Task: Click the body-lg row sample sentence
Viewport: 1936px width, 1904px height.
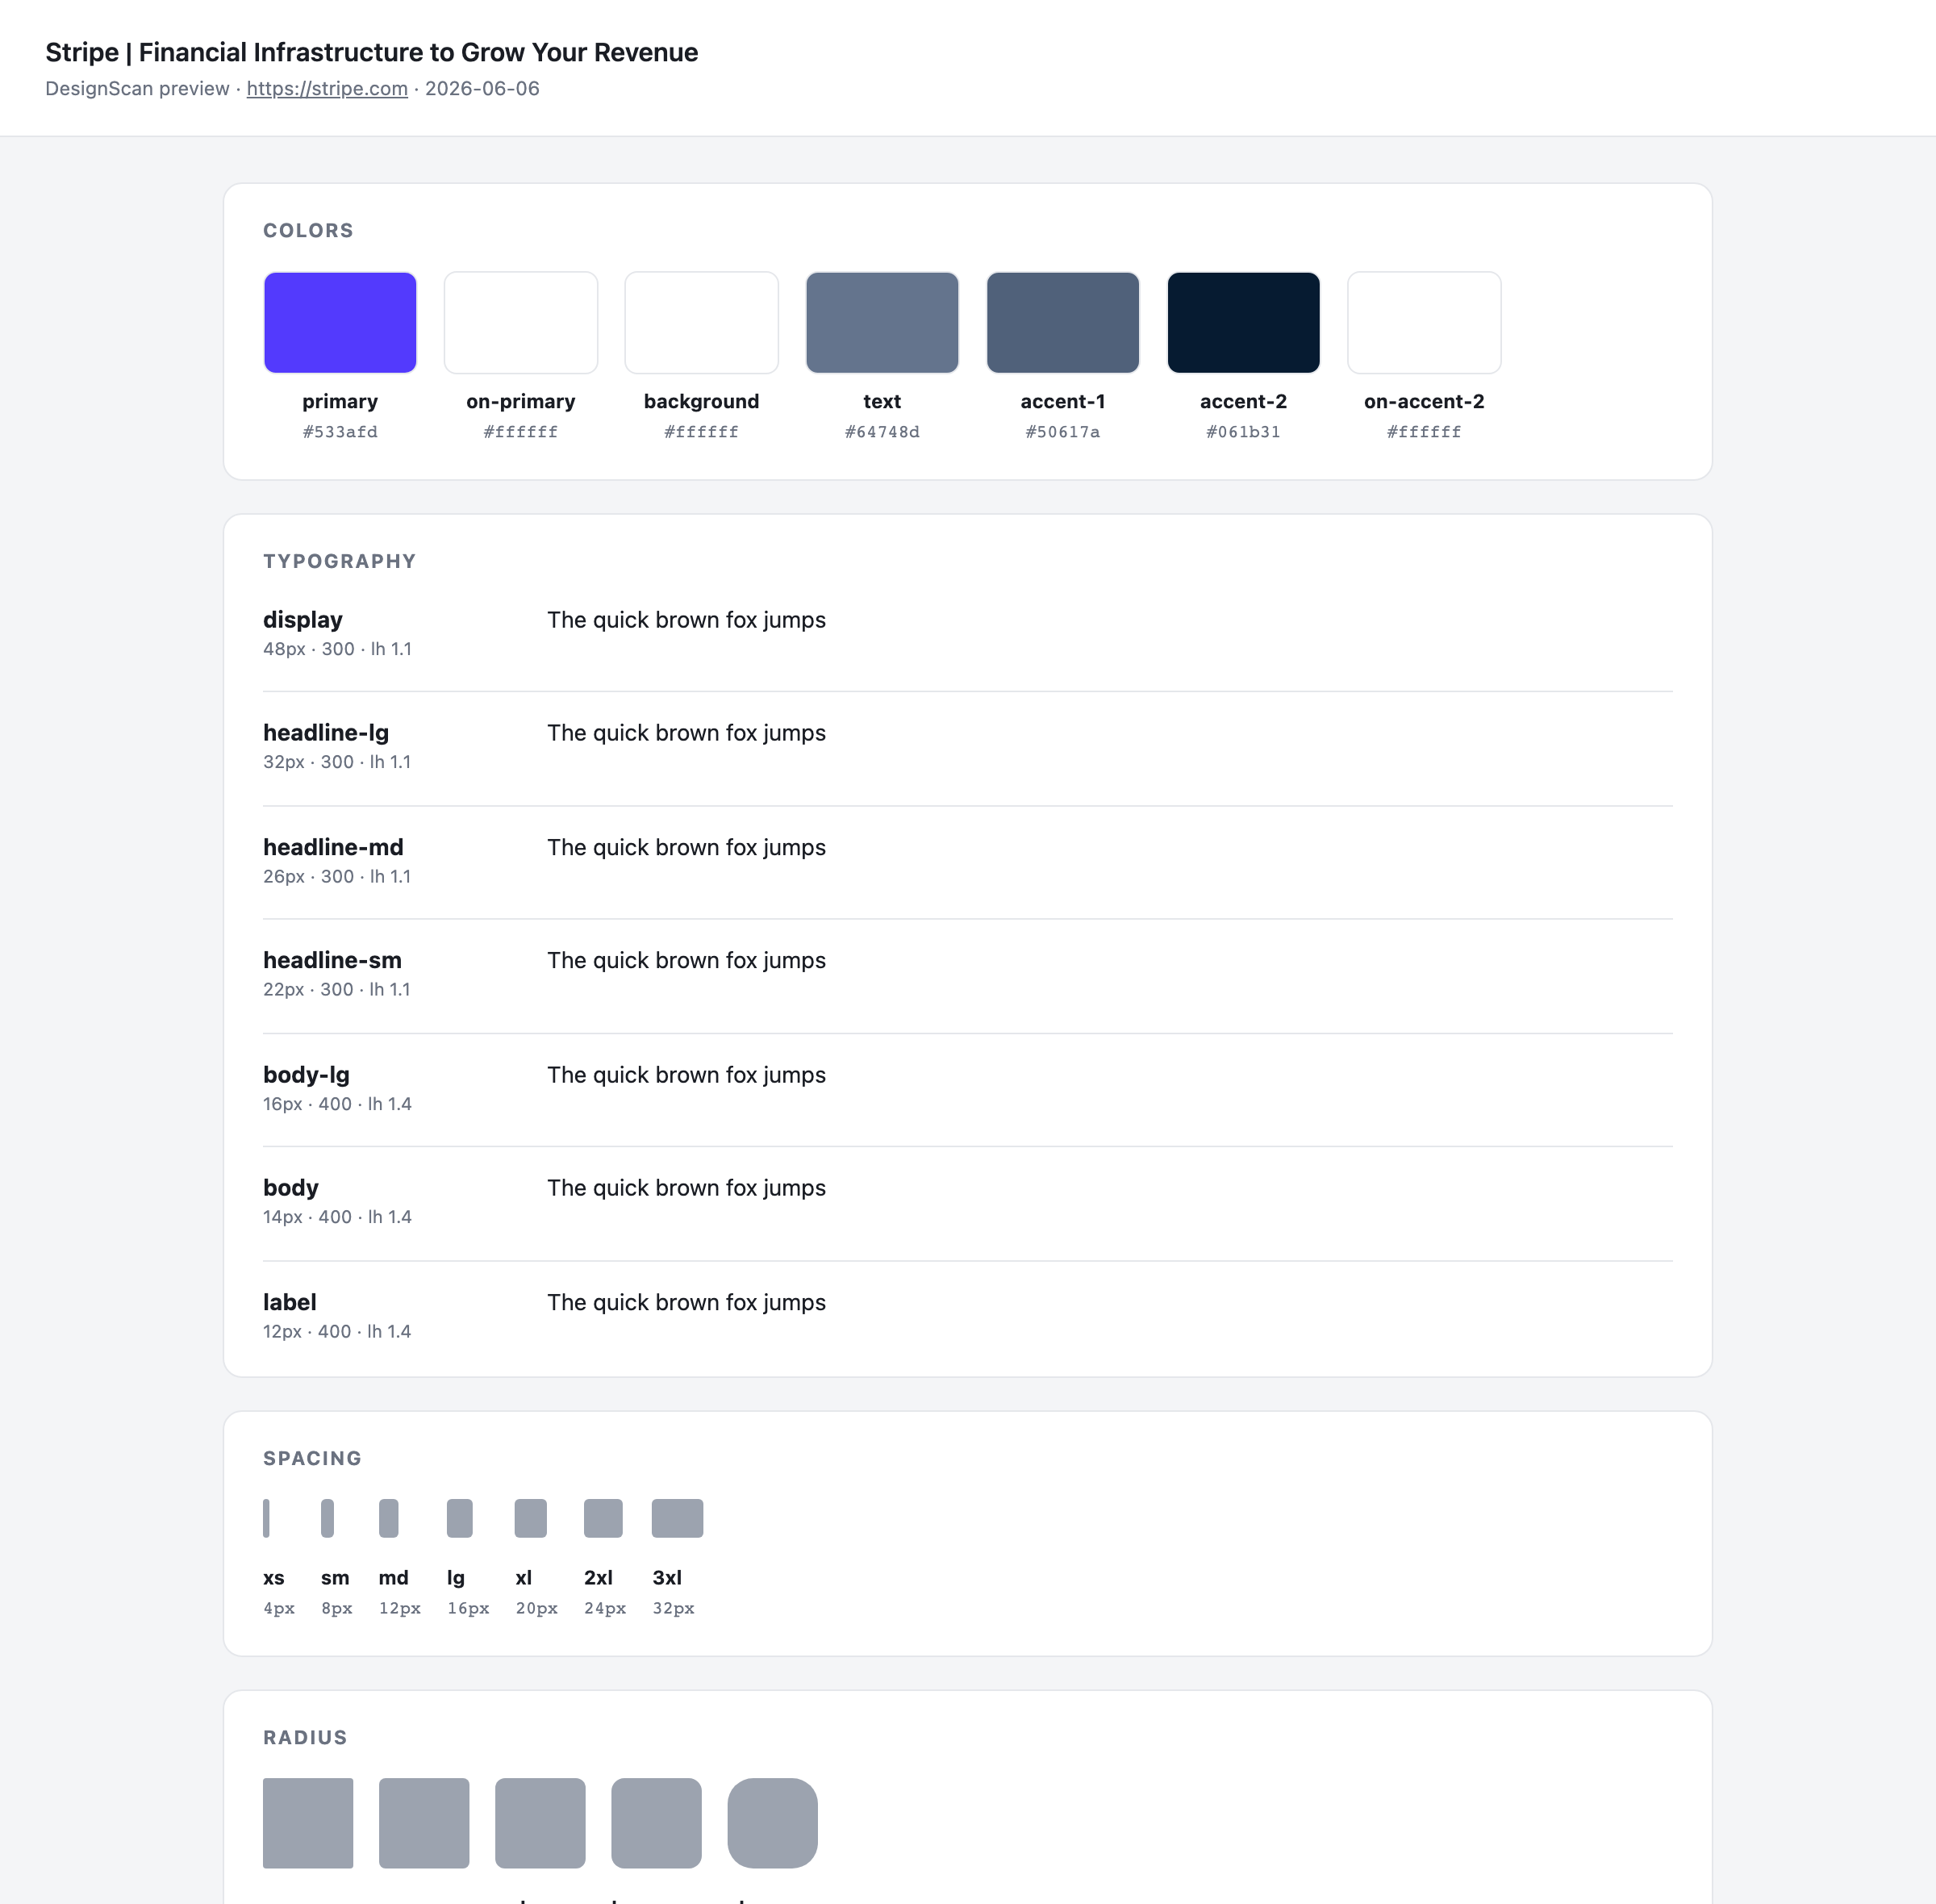Action: point(686,1075)
